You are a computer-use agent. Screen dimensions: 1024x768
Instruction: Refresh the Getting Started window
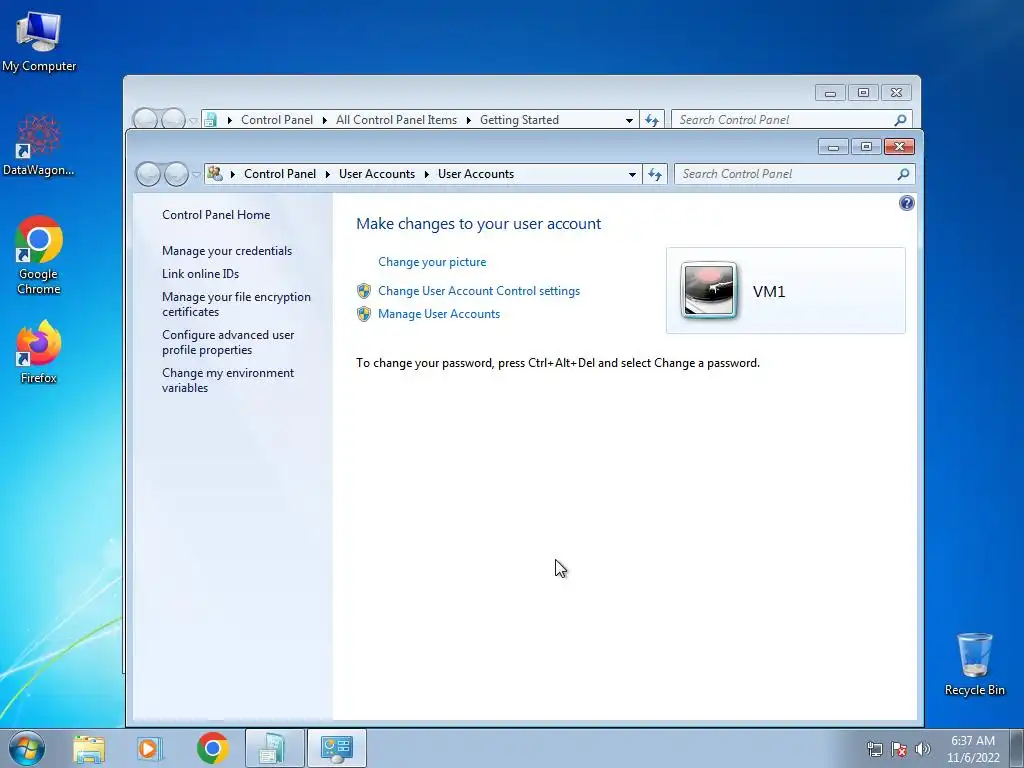click(x=651, y=120)
